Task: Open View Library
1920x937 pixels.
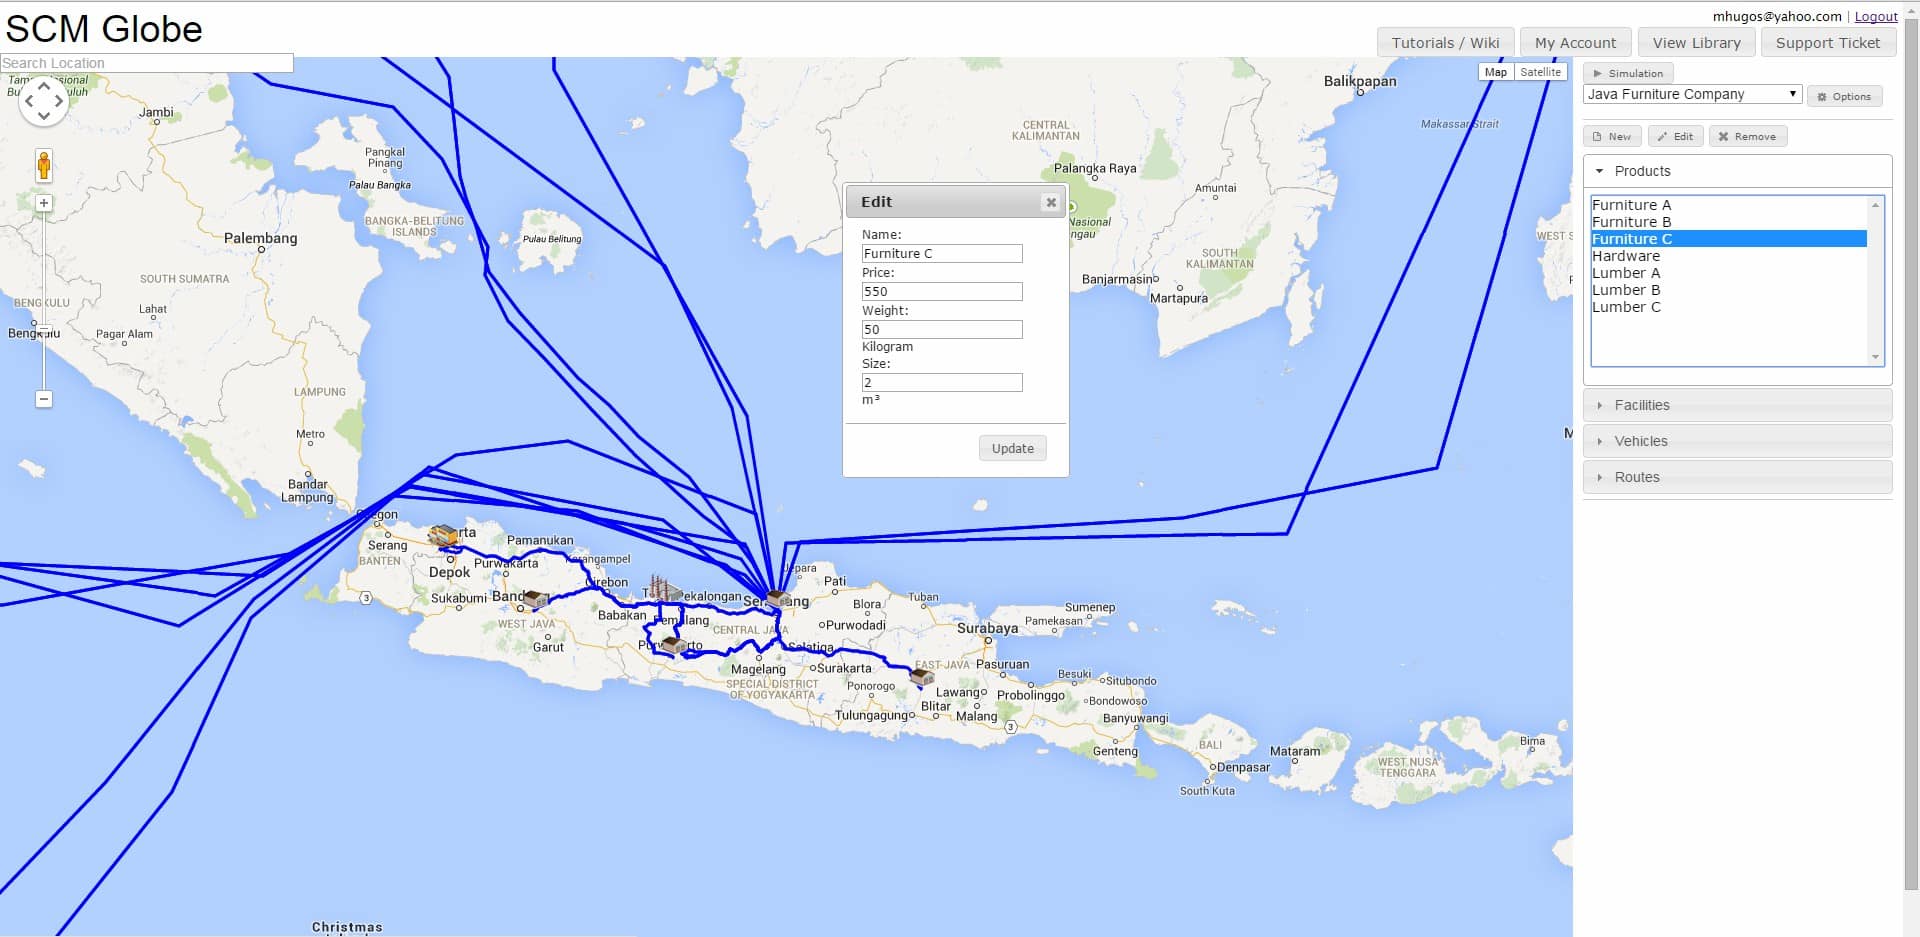Action: pyautogui.click(x=1696, y=43)
